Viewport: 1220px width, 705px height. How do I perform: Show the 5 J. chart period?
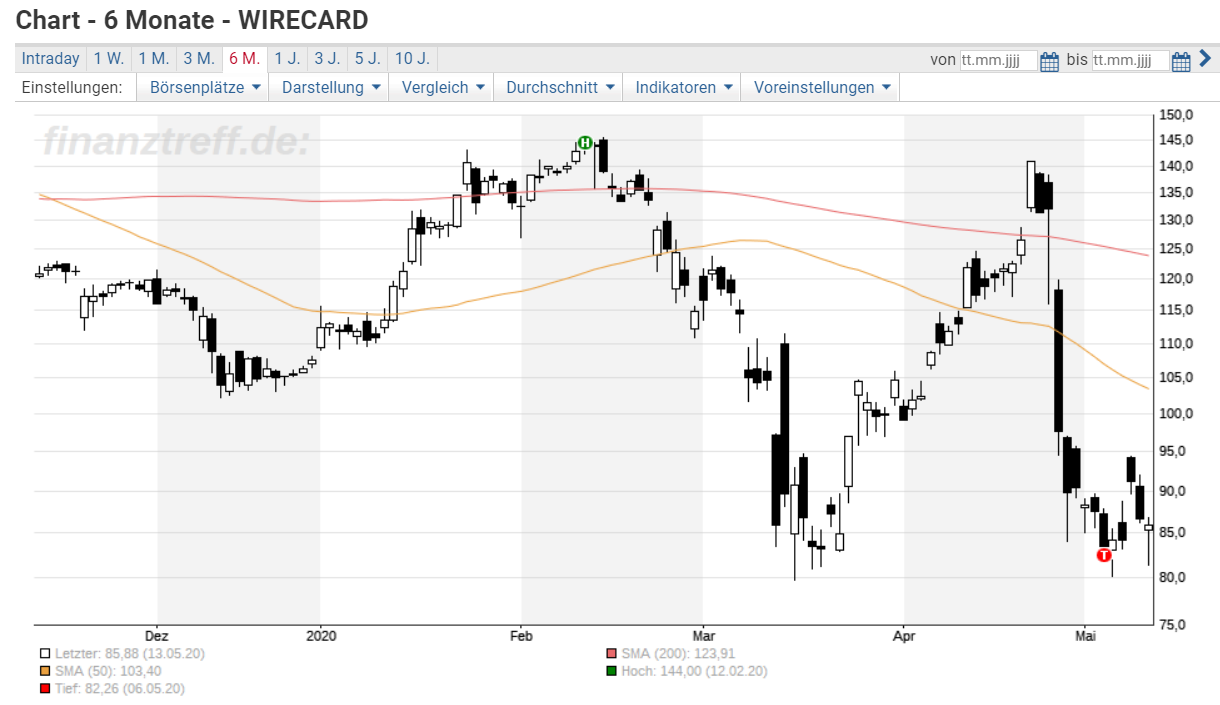[x=367, y=59]
